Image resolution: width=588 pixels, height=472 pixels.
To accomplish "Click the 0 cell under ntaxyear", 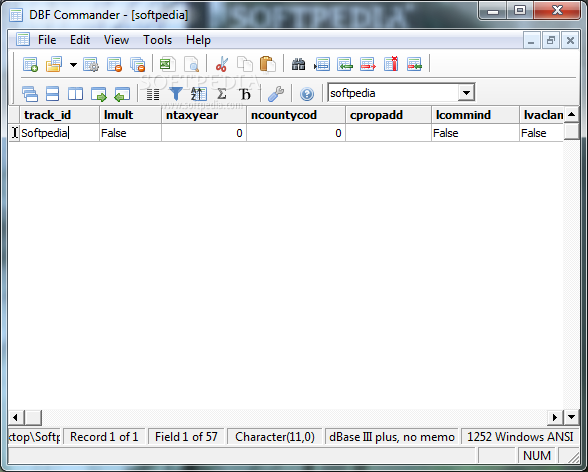I will (204, 133).
